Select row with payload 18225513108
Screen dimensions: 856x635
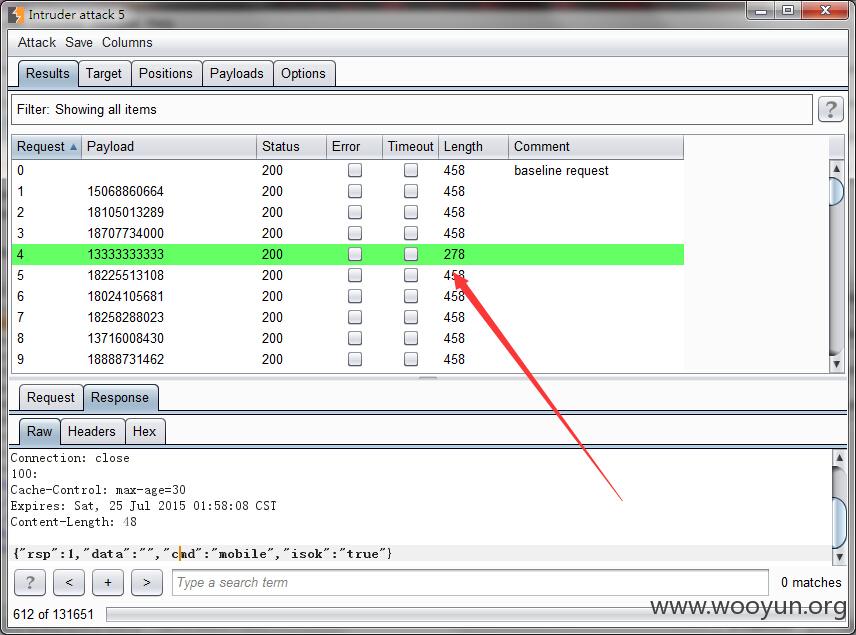point(348,275)
